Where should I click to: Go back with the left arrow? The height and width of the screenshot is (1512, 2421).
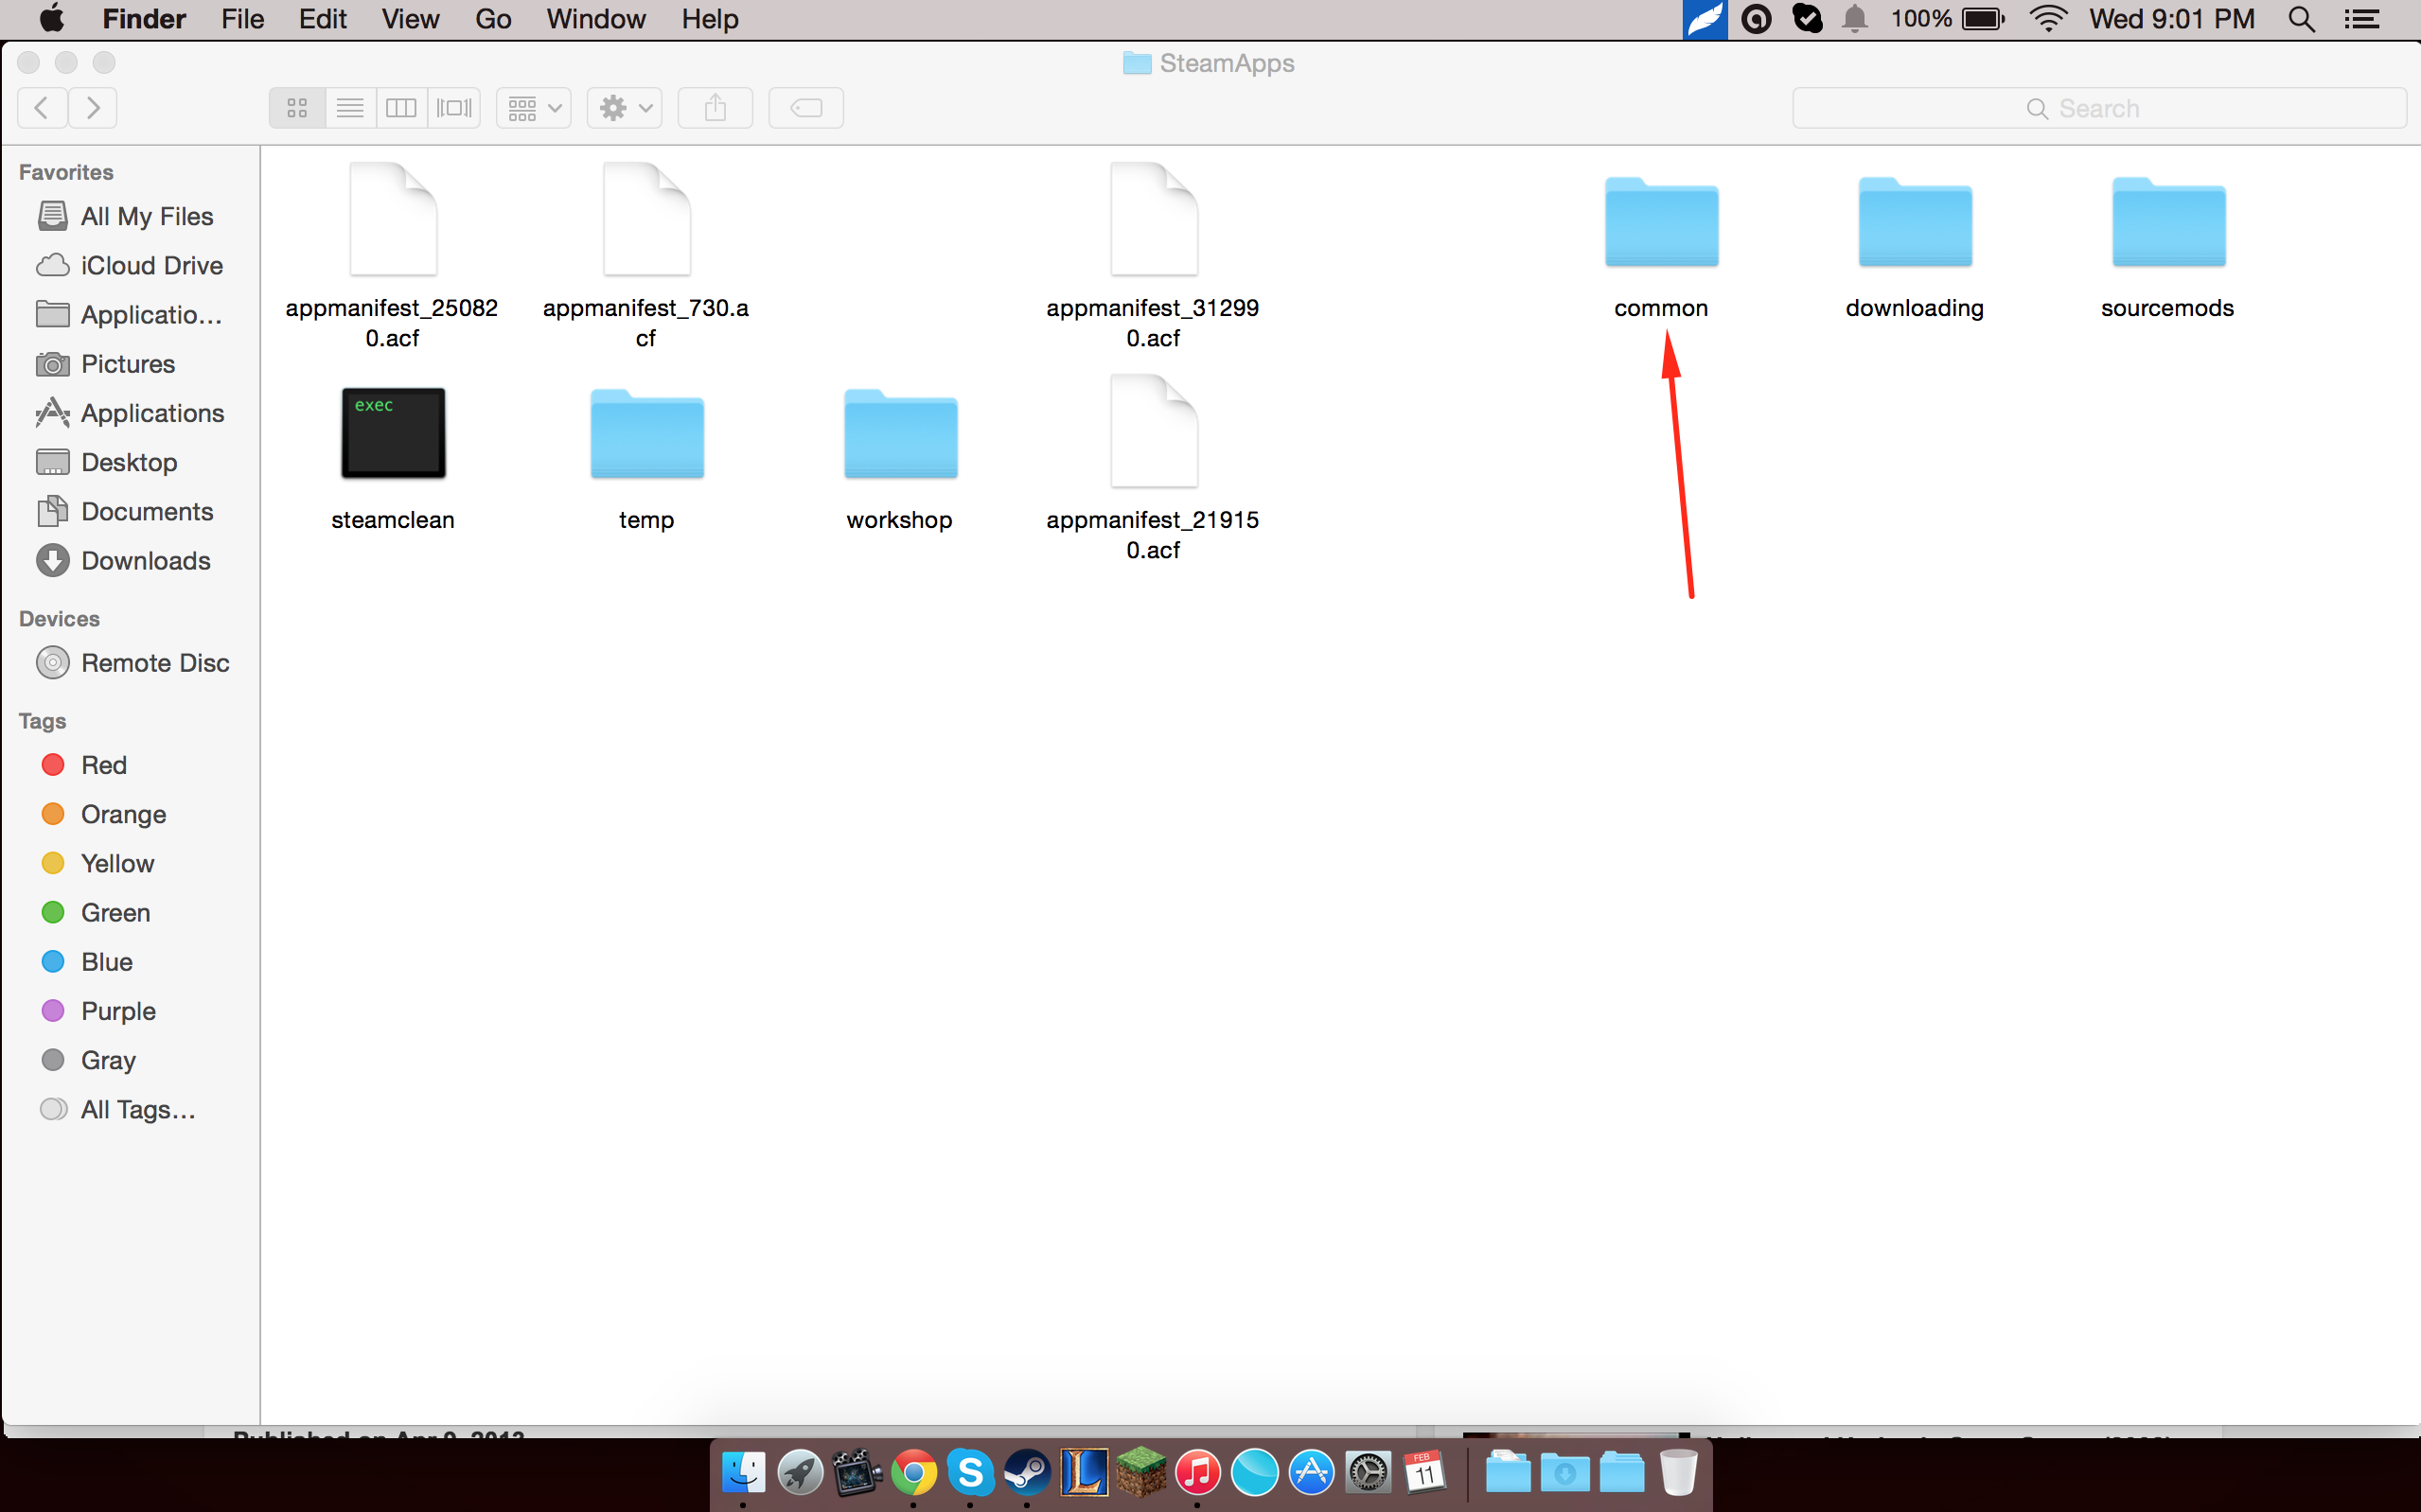[x=42, y=108]
